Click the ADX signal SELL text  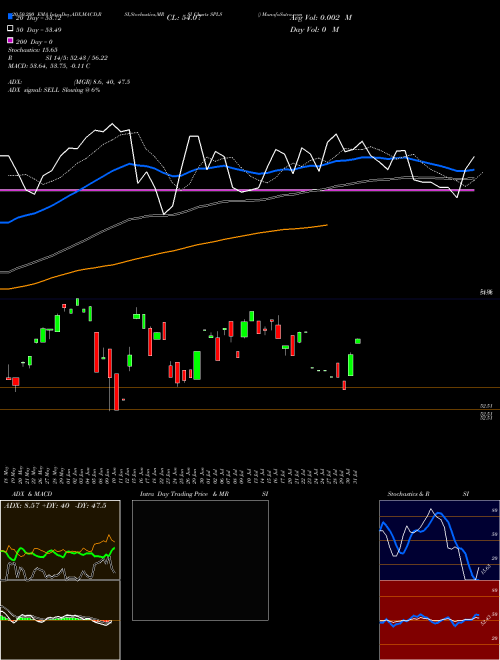54,90
